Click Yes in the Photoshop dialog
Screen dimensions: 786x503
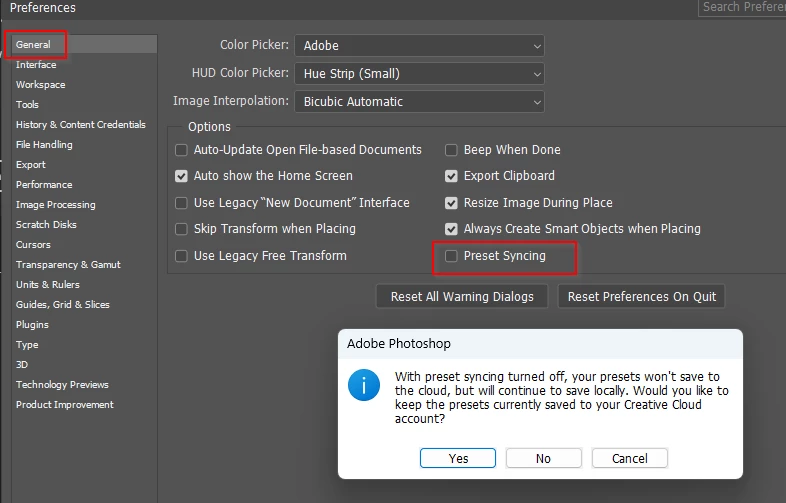pos(458,458)
